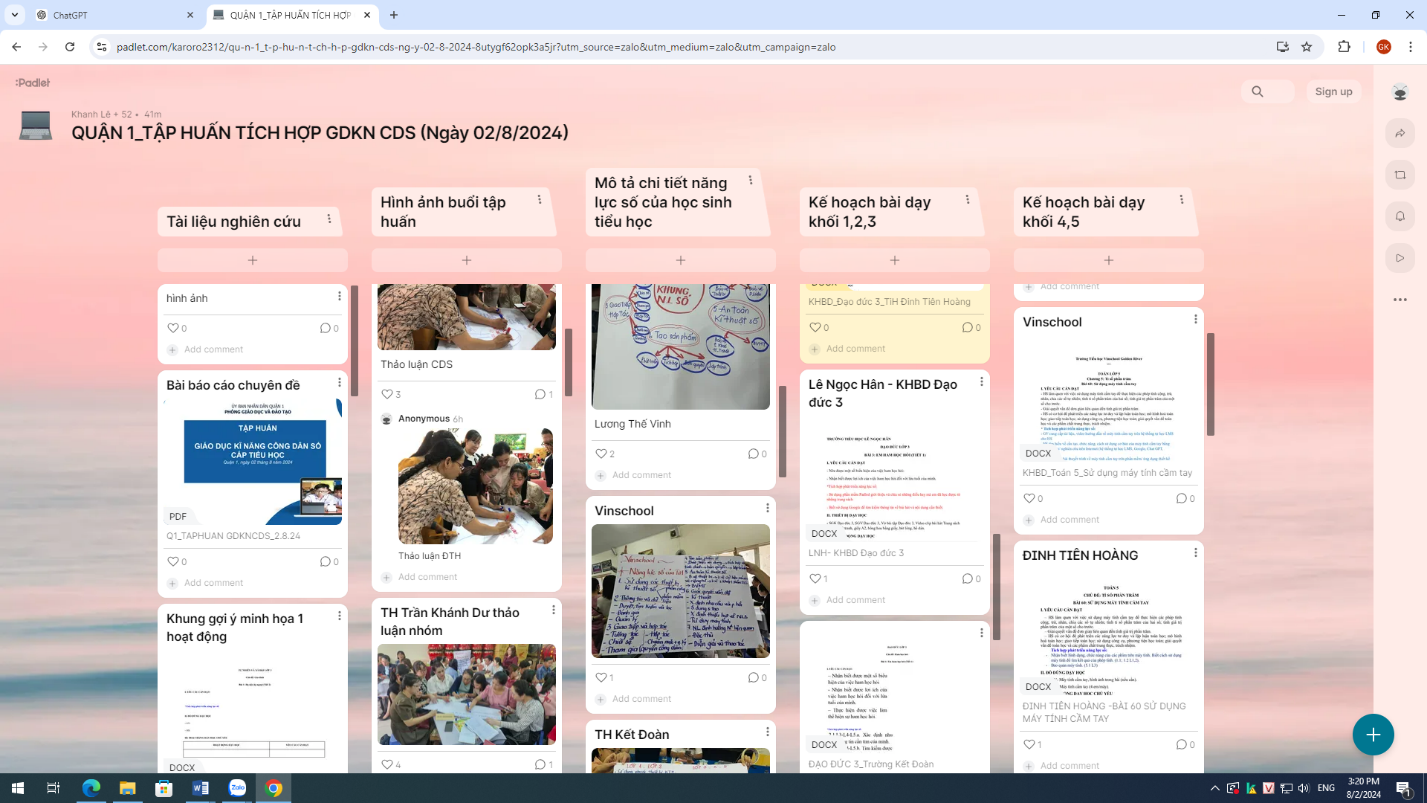
Task: Like the KHBD_Toán 5 máy tính cầm tay post
Action: (1029, 498)
